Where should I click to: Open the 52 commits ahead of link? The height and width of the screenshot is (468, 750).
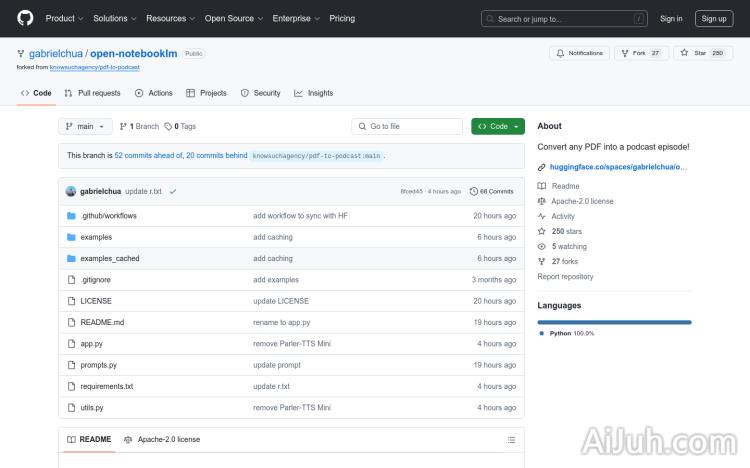click(x=147, y=156)
